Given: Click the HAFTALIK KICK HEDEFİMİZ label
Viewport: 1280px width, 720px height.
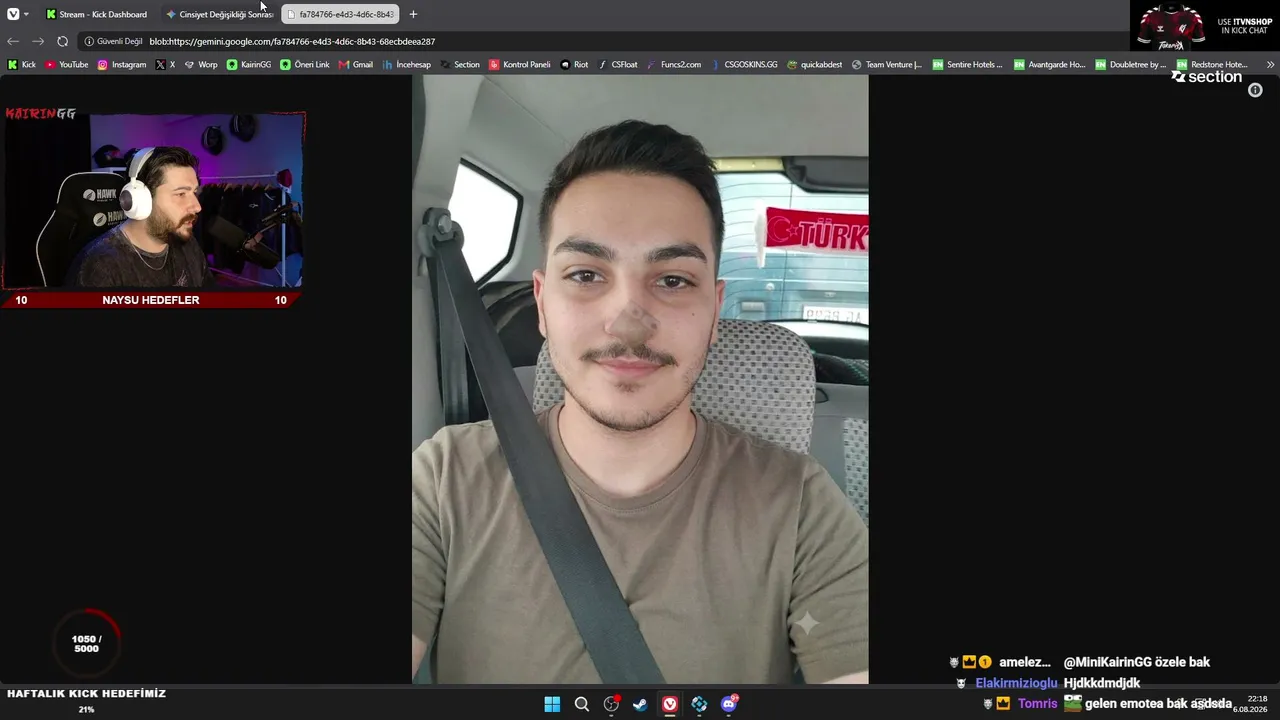Looking at the screenshot, I should pyautogui.click(x=87, y=693).
